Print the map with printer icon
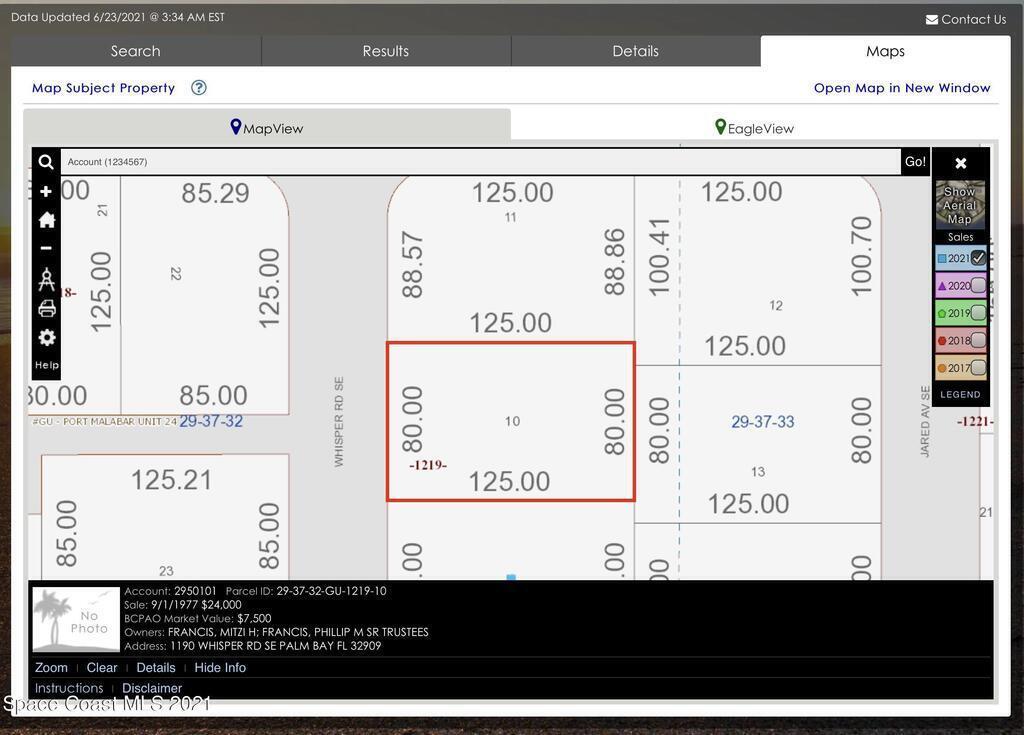 pos(46,309)
